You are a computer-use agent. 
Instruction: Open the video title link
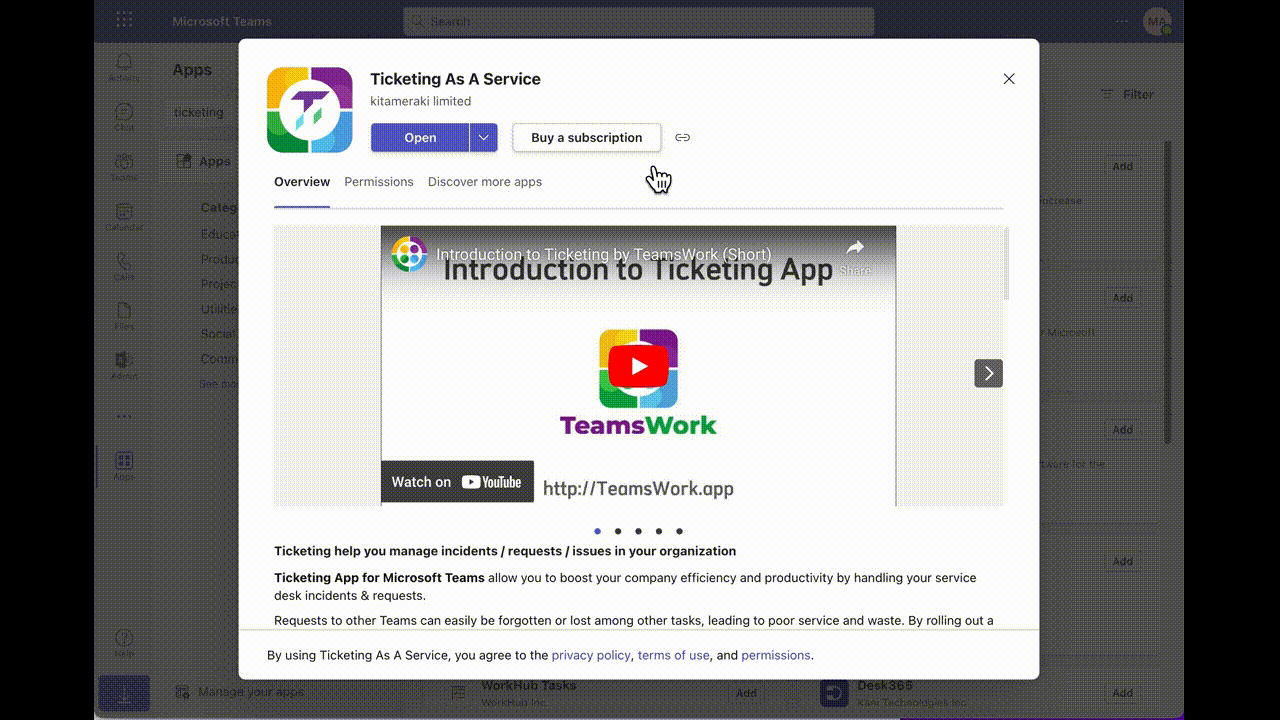(x=604, y=255)
